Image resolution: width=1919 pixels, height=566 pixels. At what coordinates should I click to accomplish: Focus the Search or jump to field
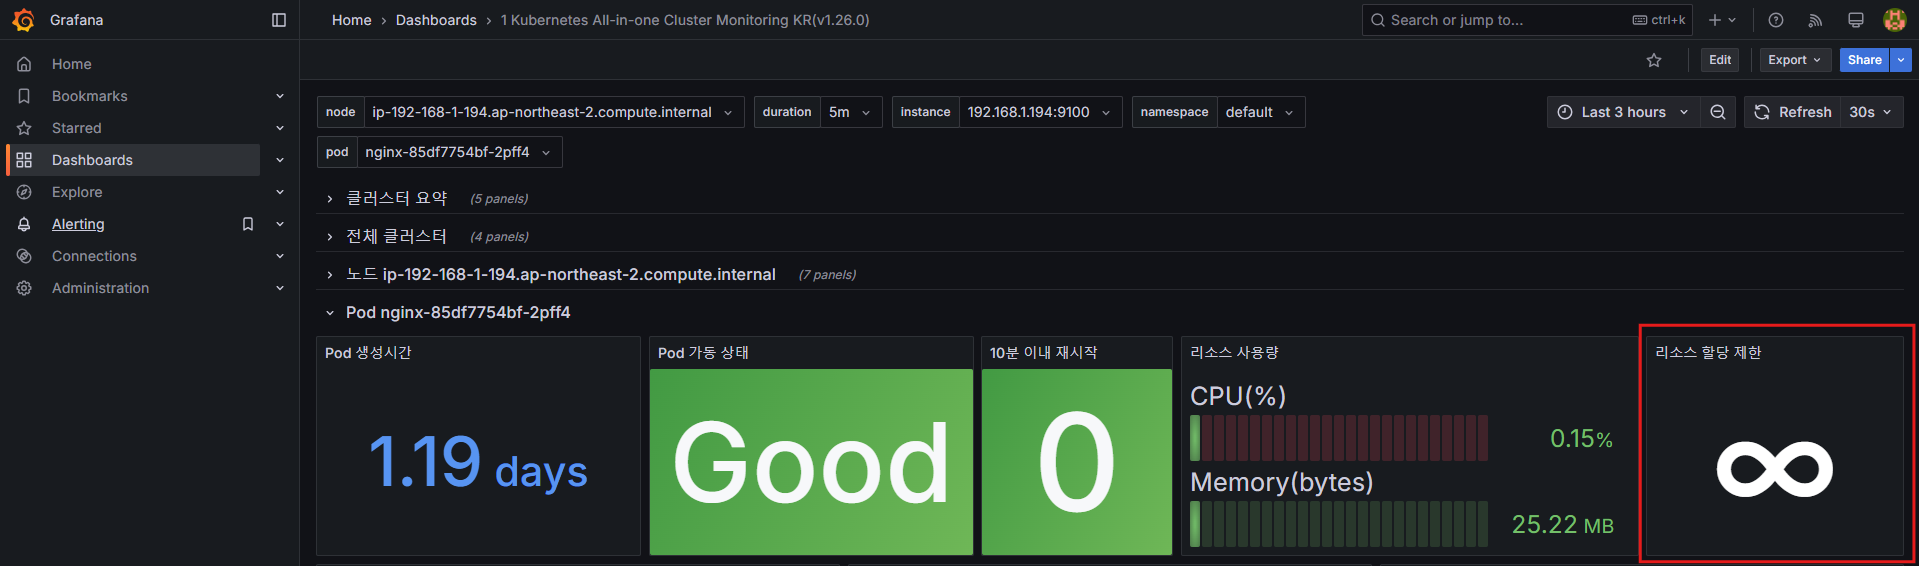tap(1527, 20)
